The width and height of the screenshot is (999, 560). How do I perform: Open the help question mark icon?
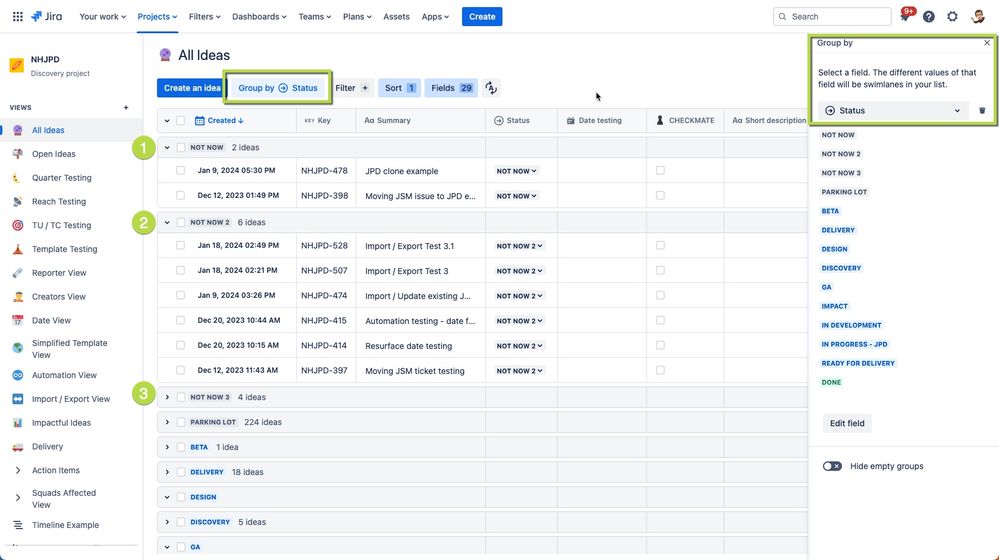tap(929, 17)
